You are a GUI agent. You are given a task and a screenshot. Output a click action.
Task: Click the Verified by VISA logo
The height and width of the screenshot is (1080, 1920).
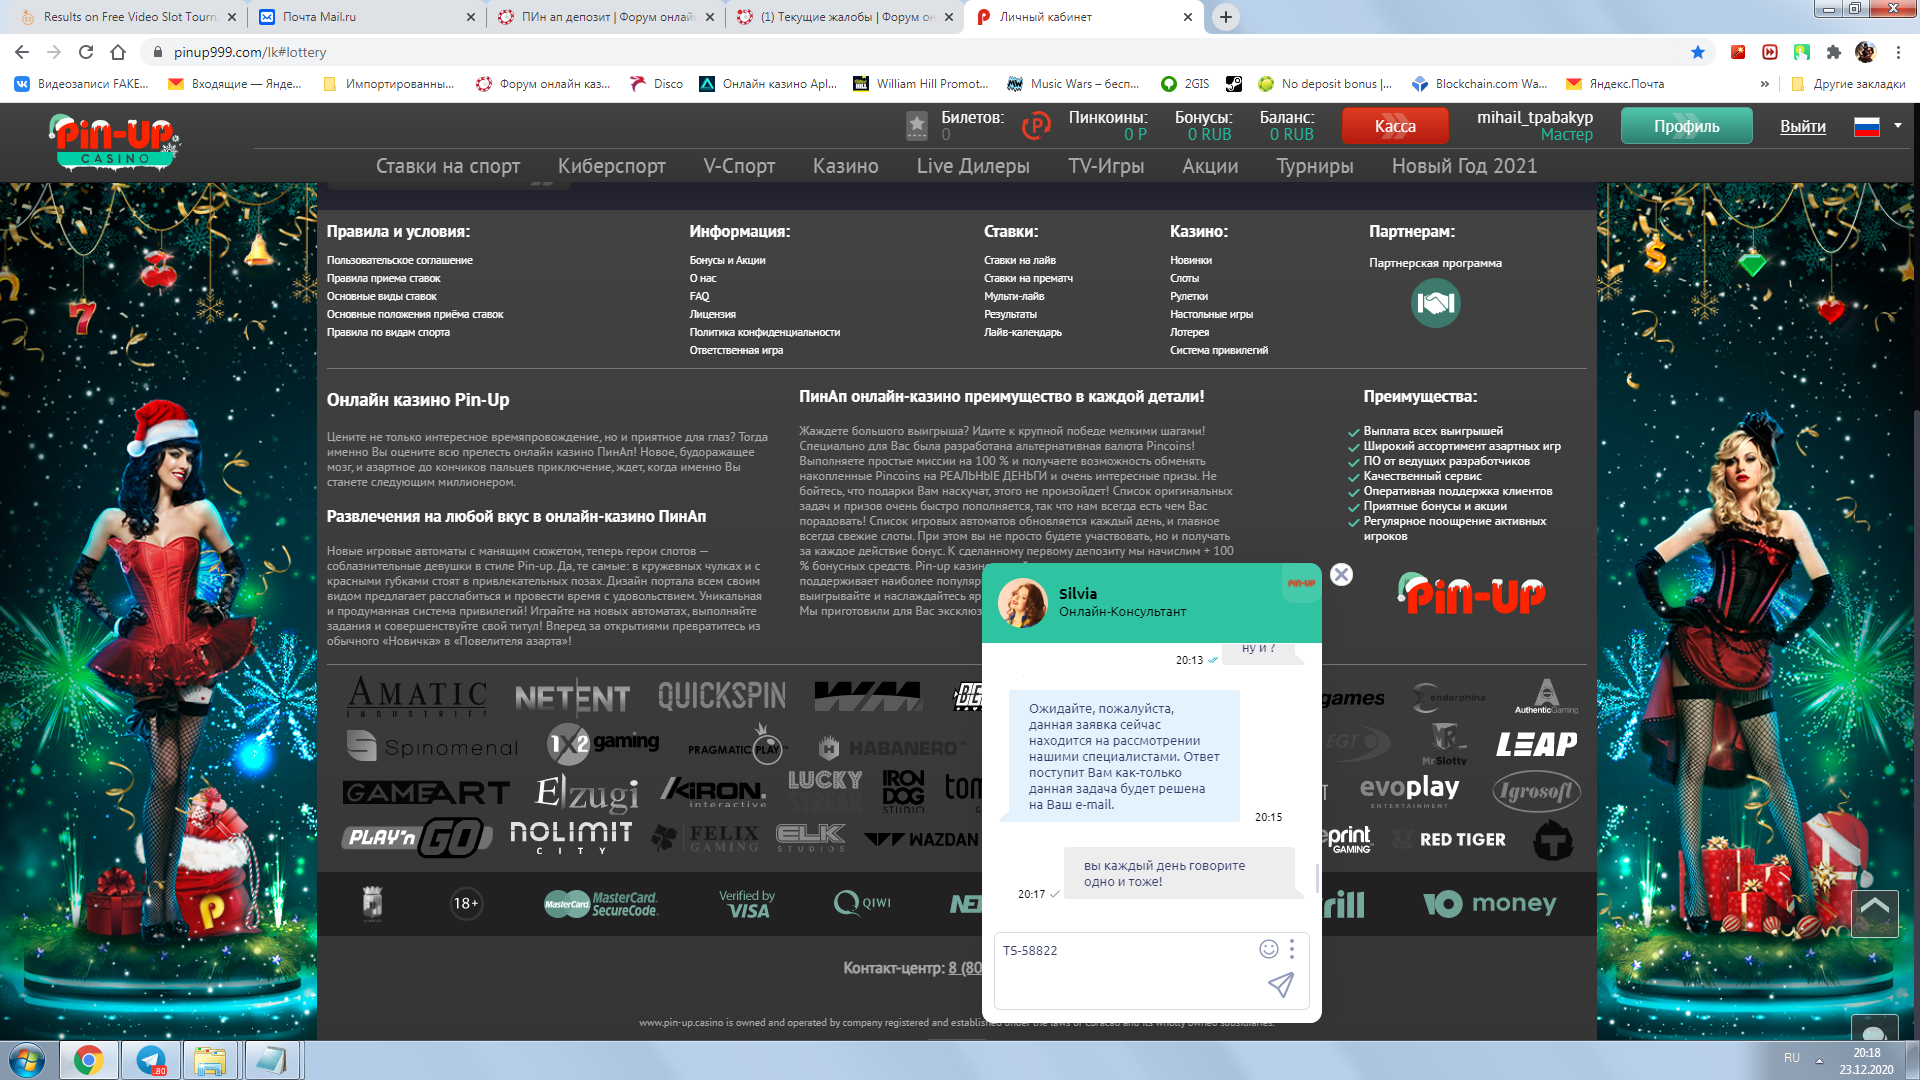click(747, 904)
